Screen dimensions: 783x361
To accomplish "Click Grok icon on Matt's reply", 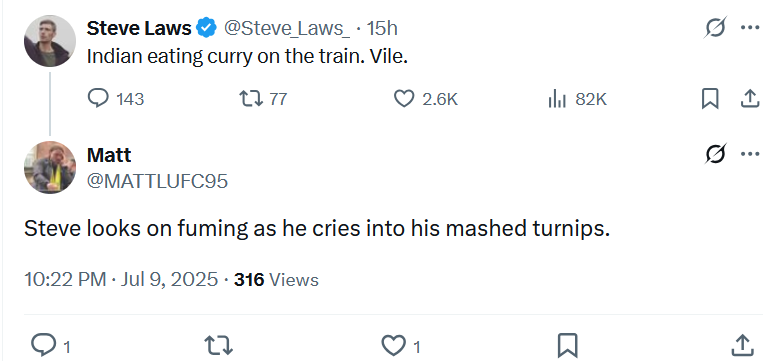I will tap(715, 154).
